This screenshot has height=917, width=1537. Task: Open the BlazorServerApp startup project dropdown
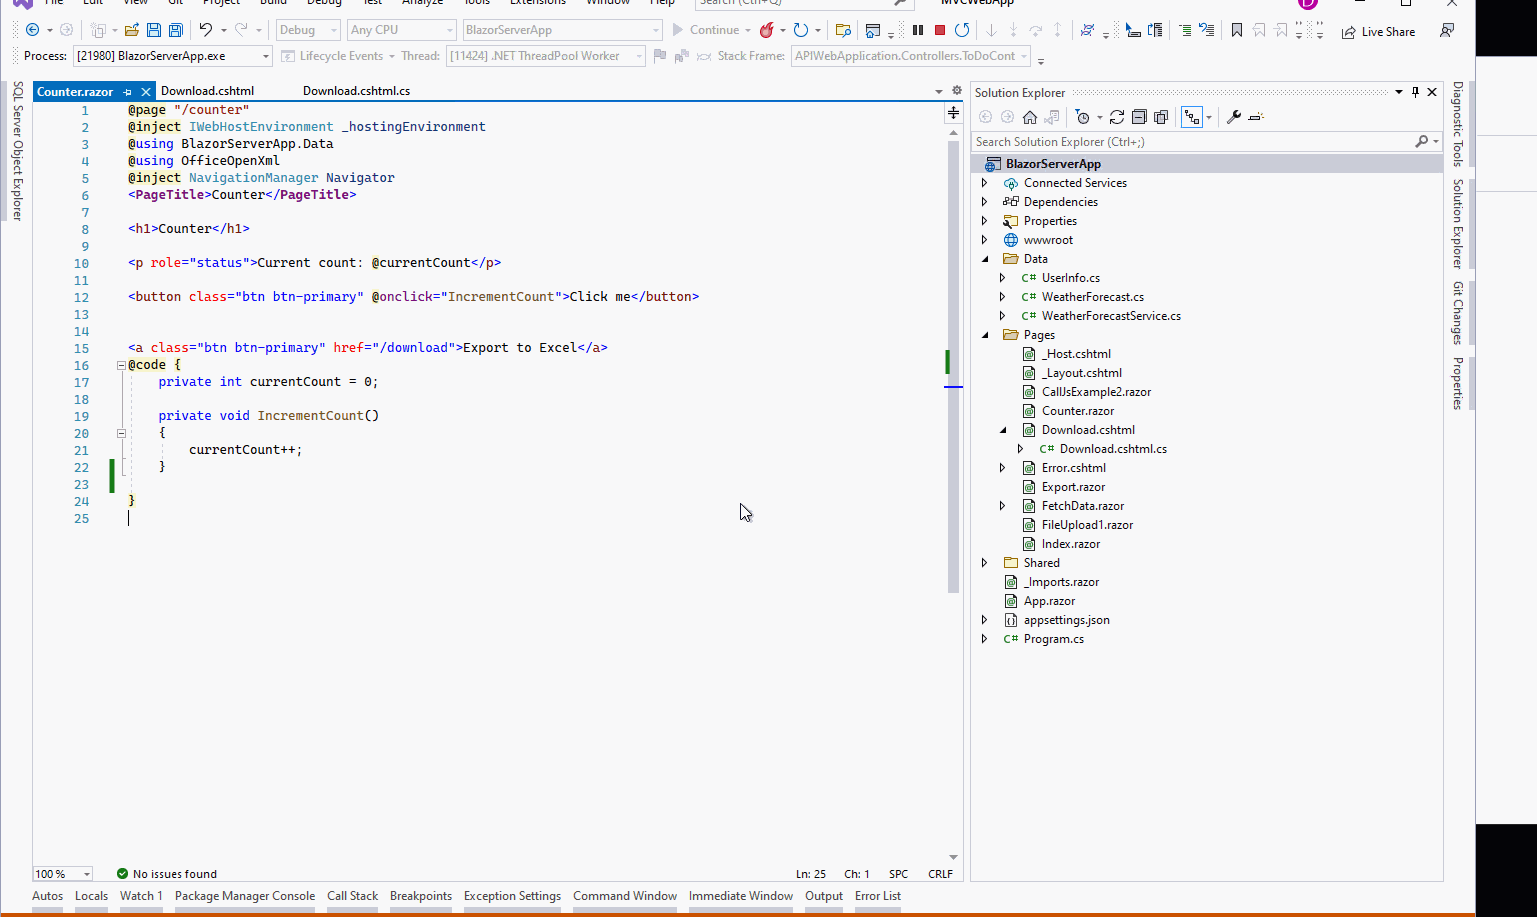(562, 30)
